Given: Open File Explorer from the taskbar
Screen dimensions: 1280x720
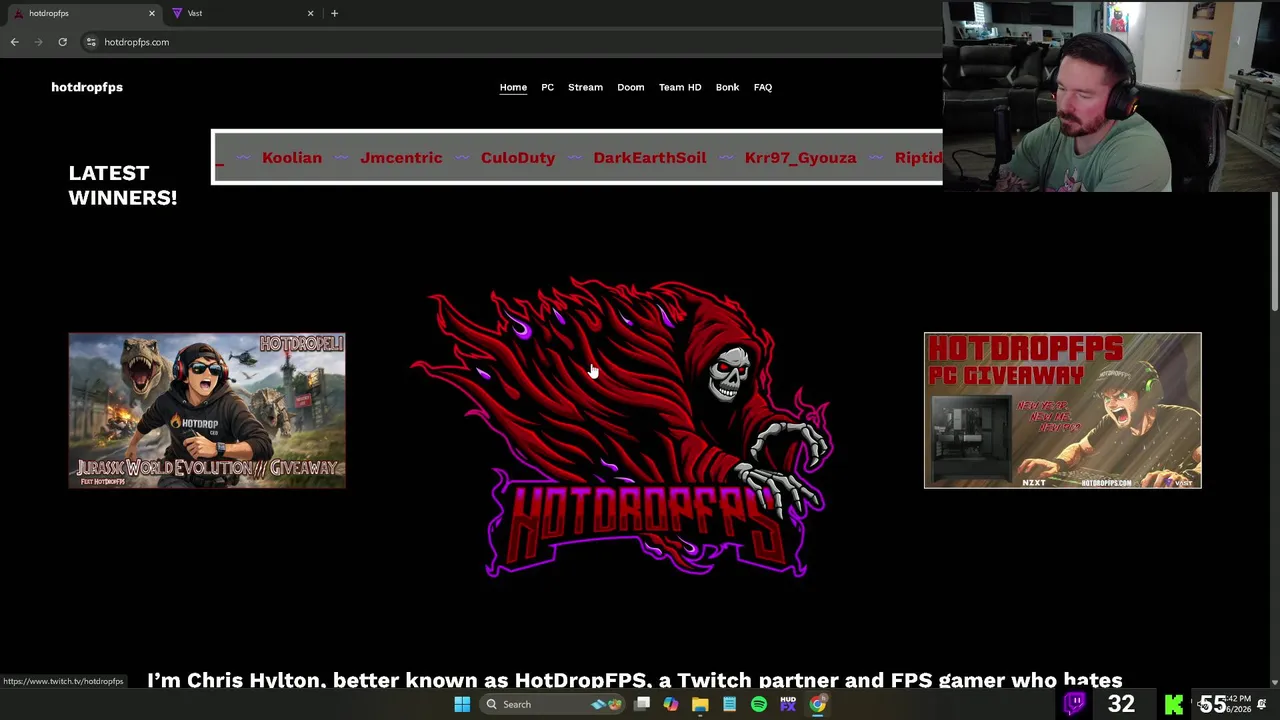Looking at the screenshot, I should pos(700,704).
